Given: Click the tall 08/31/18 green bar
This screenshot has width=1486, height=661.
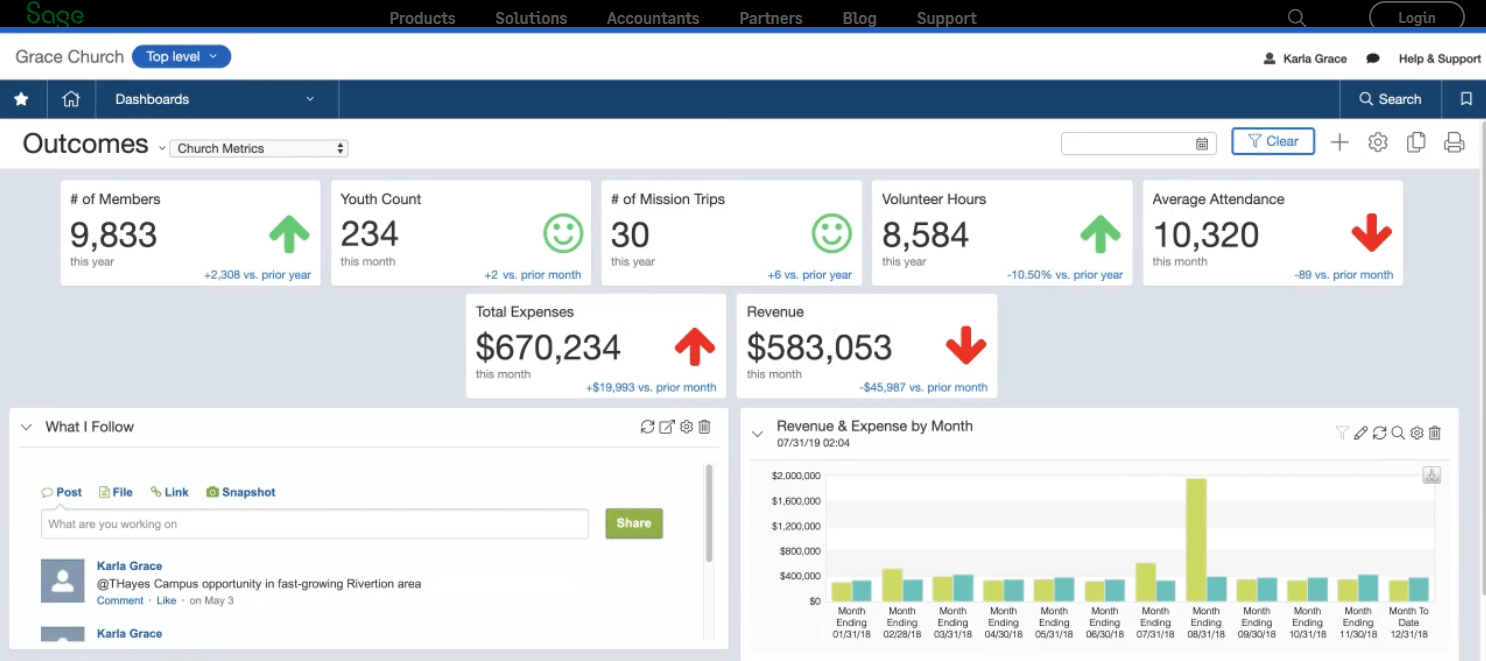Looking at the screenshot, I should tap(1195, 540).
